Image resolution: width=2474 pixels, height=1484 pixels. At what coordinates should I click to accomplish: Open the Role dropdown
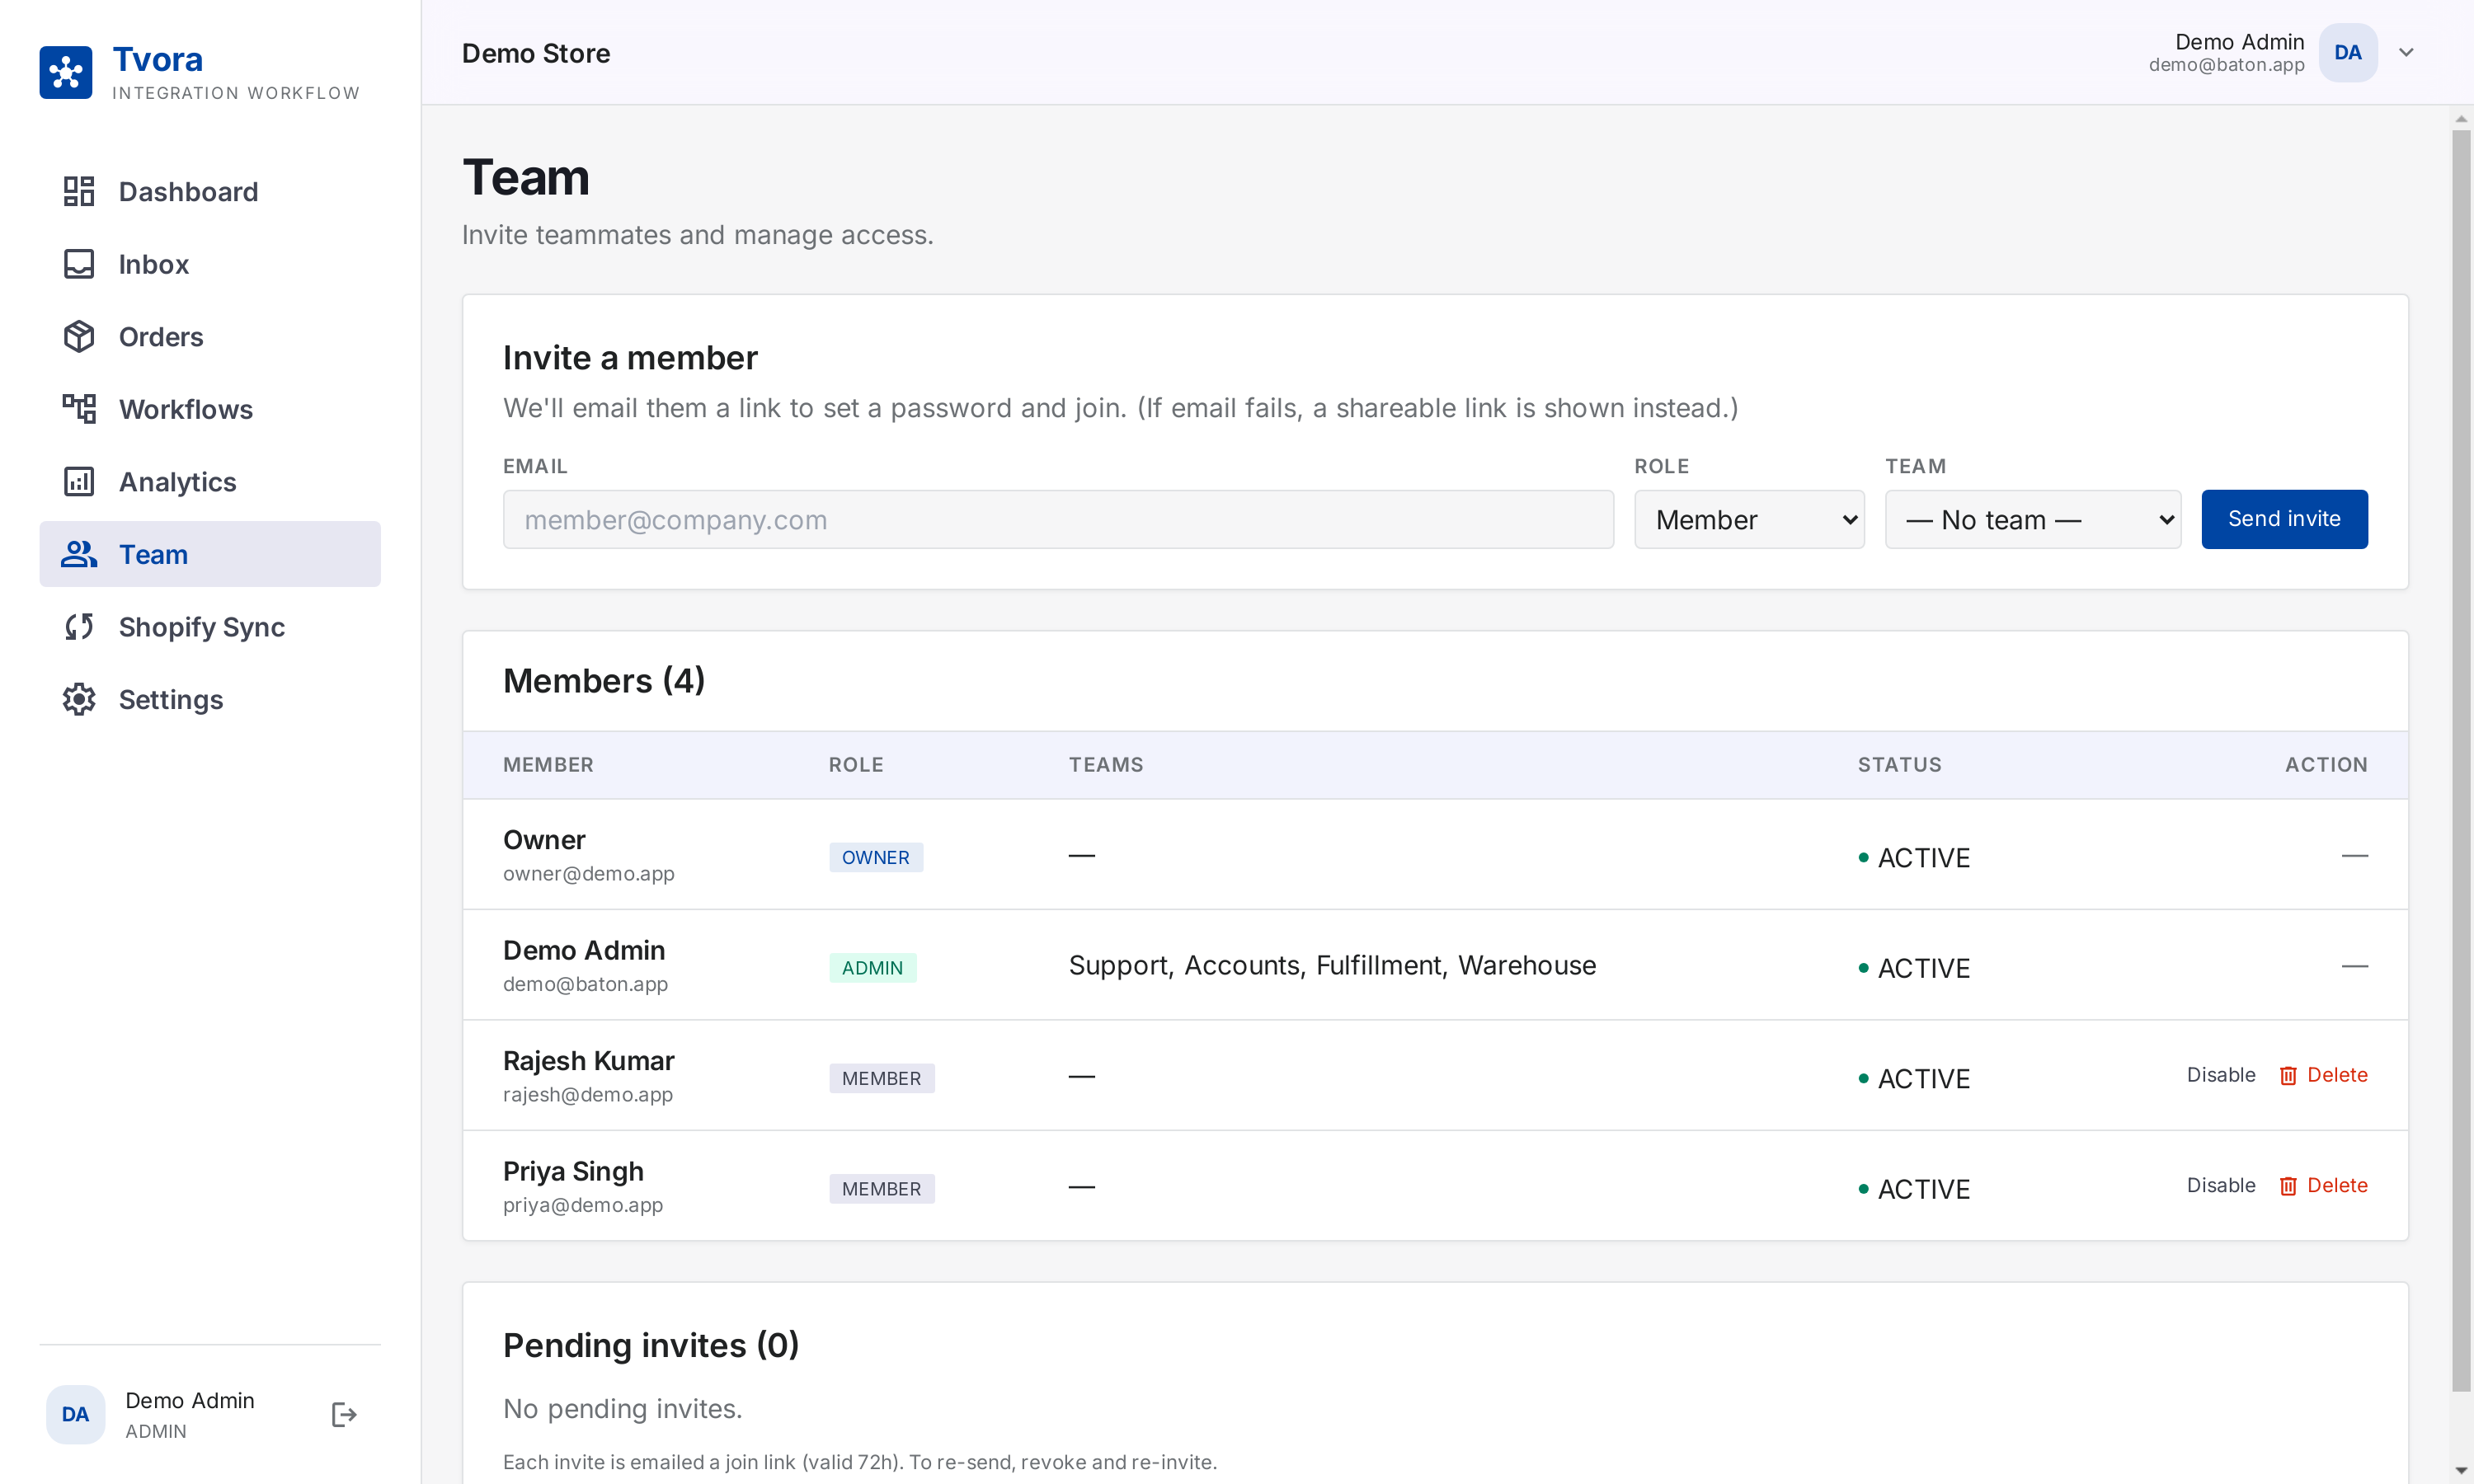pyautogui.click(x=1749, y=519)
